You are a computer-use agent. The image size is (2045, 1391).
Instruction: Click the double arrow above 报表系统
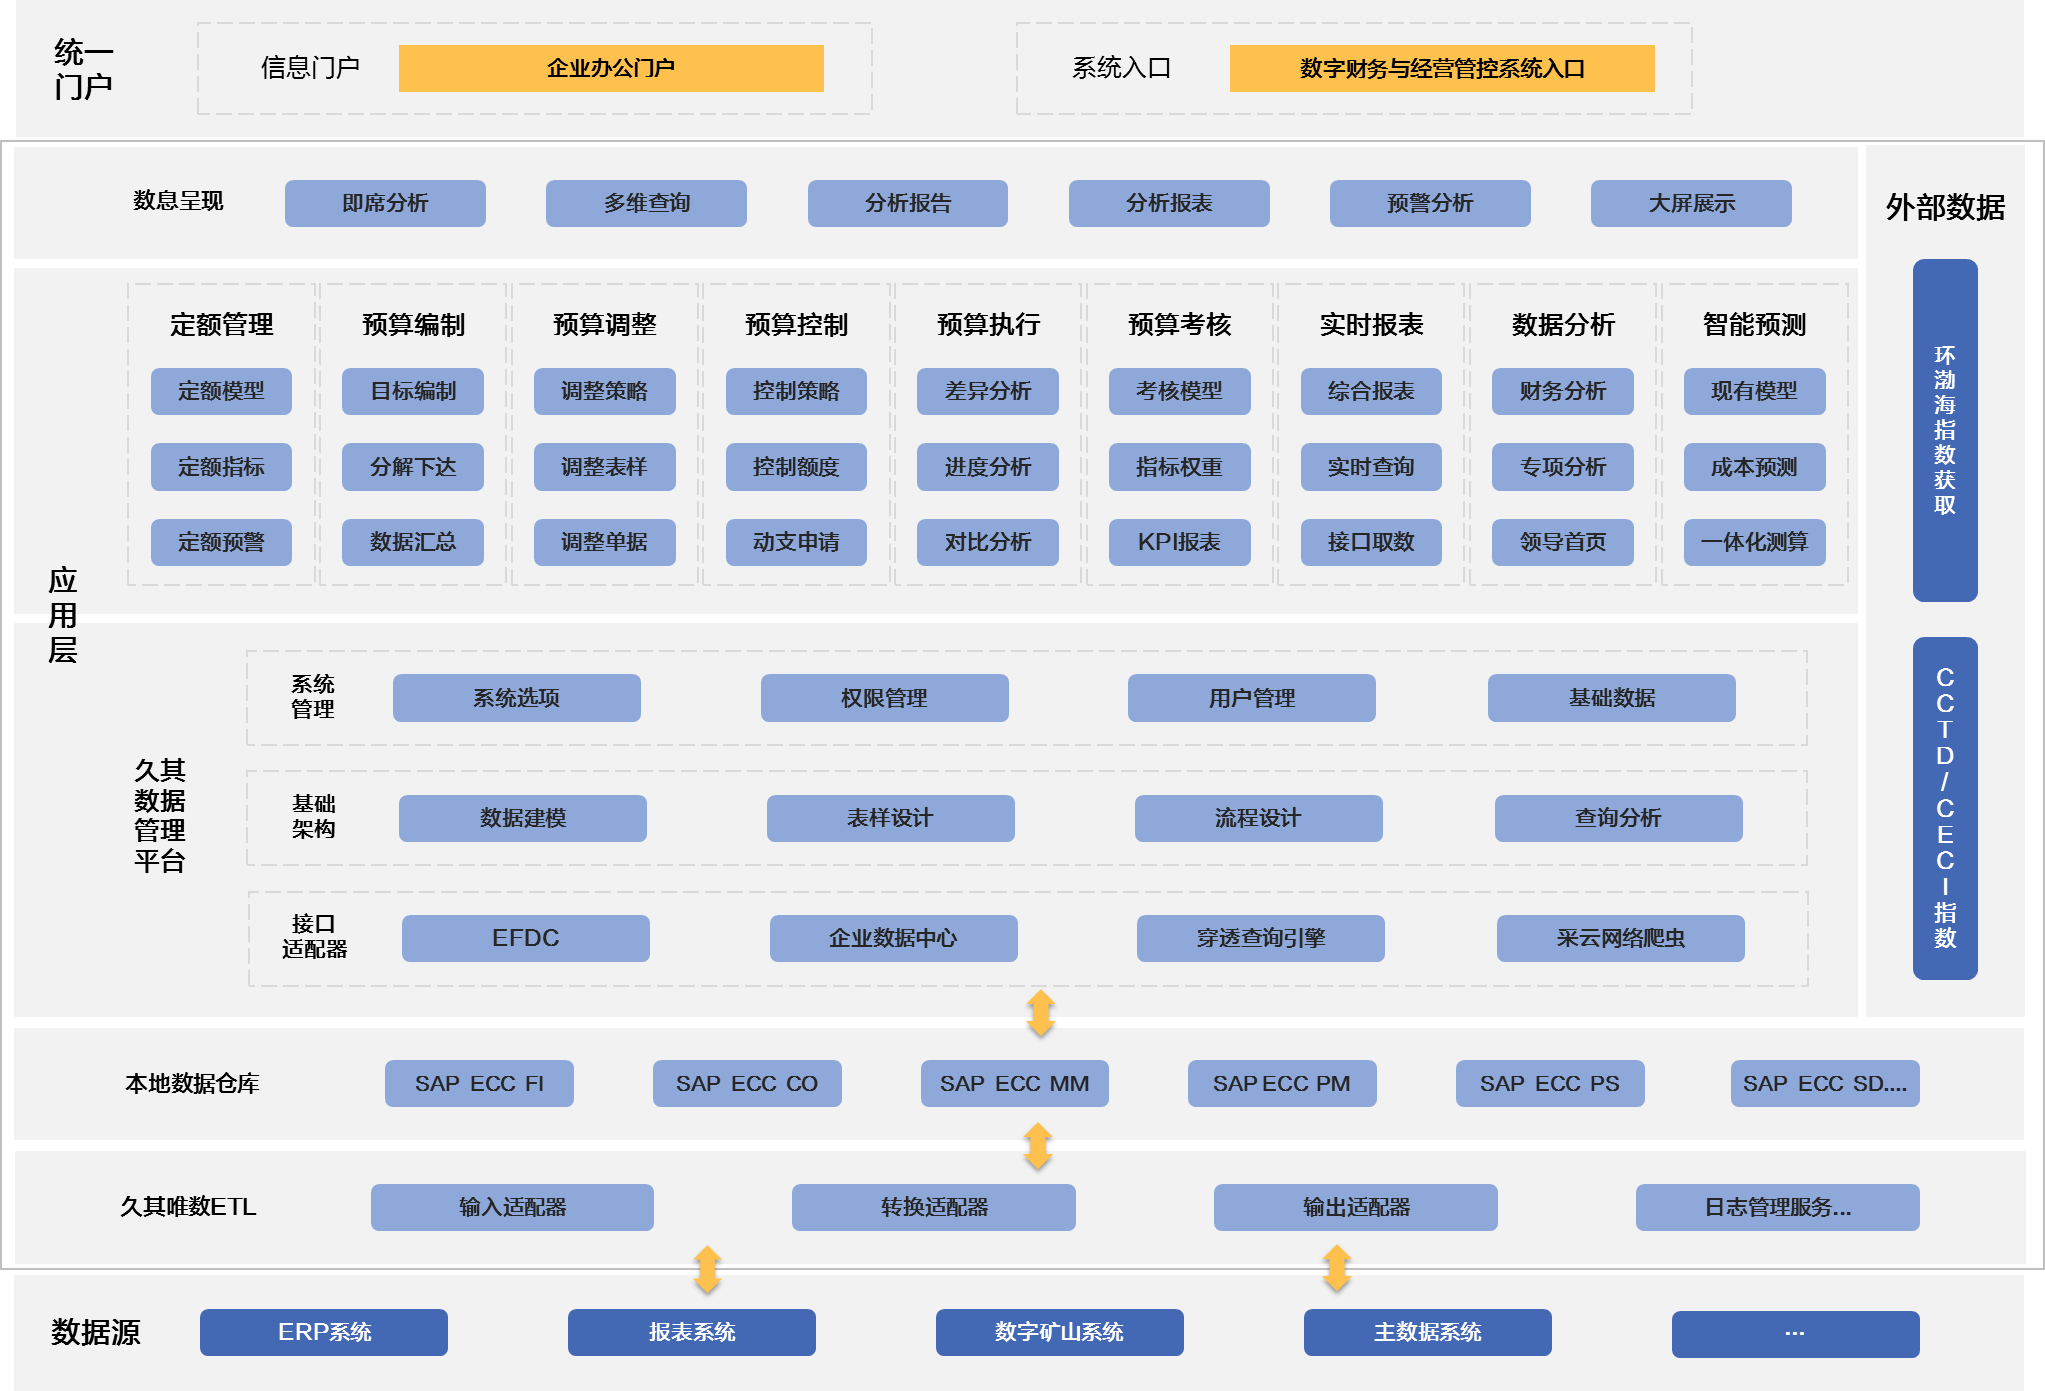pos(707,1269)
